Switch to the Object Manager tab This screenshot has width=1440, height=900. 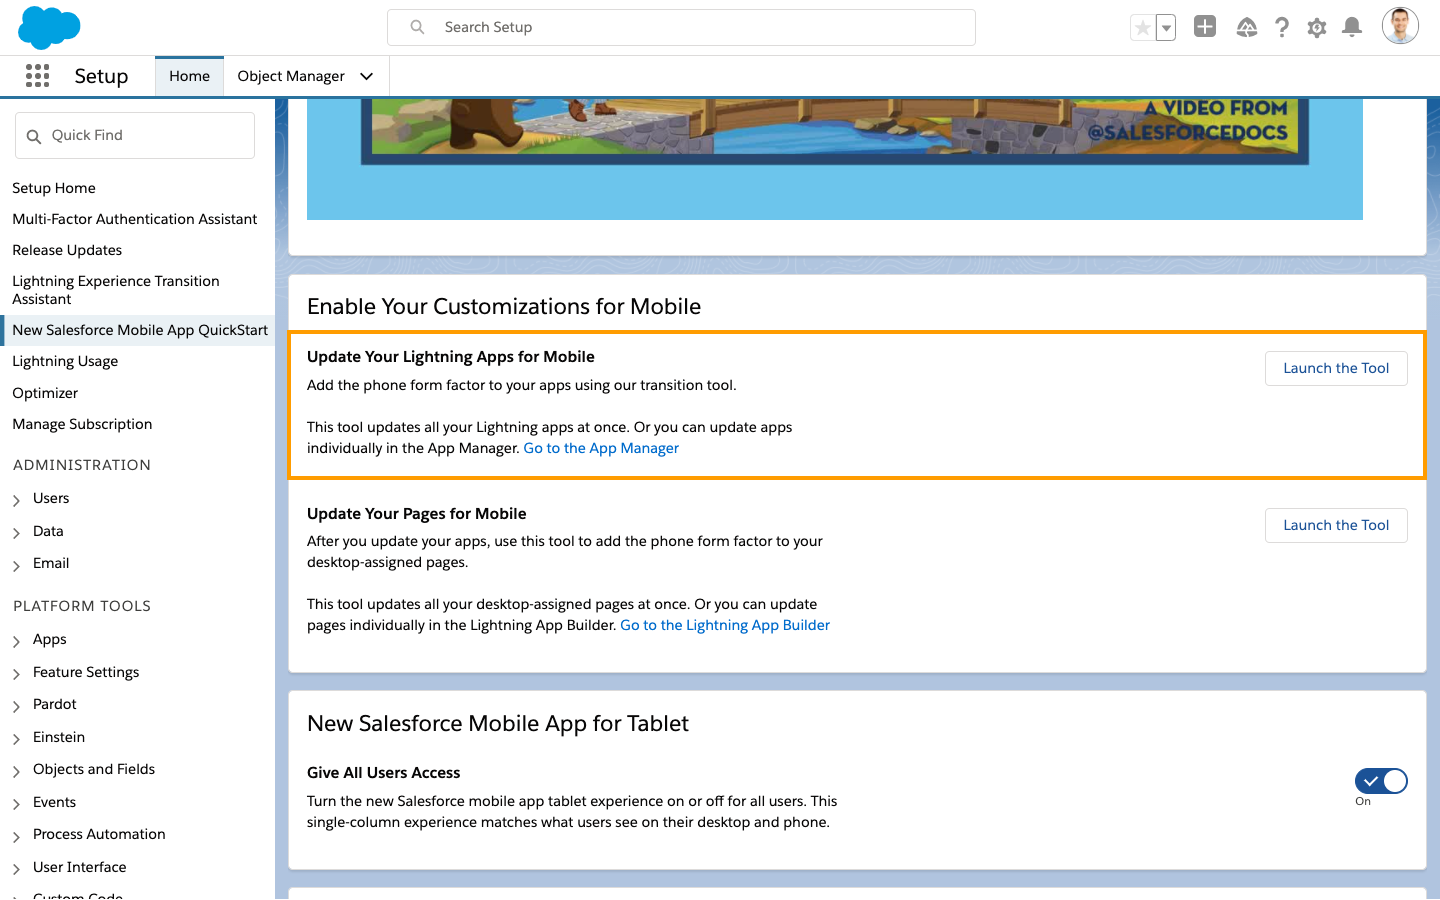(291, 75)
